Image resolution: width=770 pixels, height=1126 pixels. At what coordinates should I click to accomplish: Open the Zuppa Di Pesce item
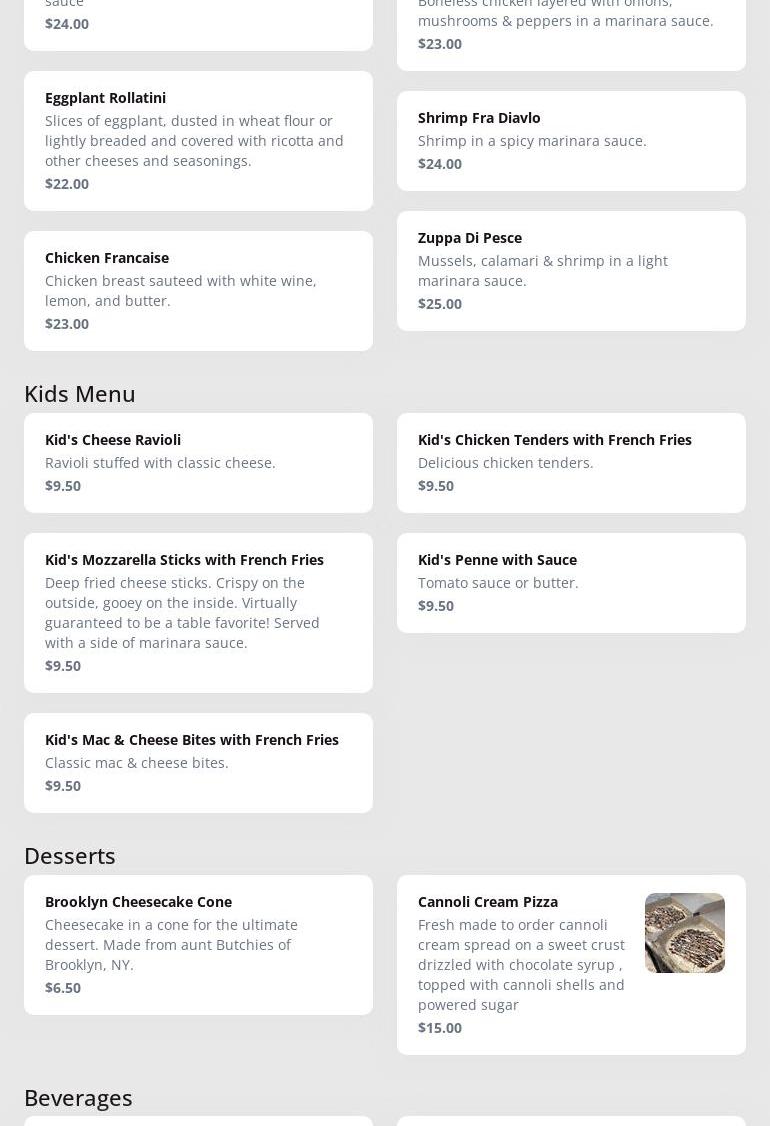(571, 270)
